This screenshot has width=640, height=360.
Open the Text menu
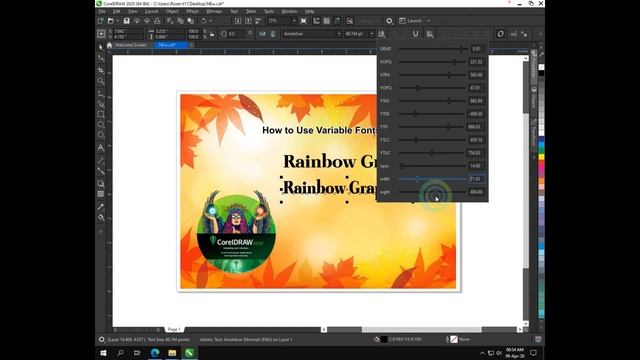click(x=234, y=11)
